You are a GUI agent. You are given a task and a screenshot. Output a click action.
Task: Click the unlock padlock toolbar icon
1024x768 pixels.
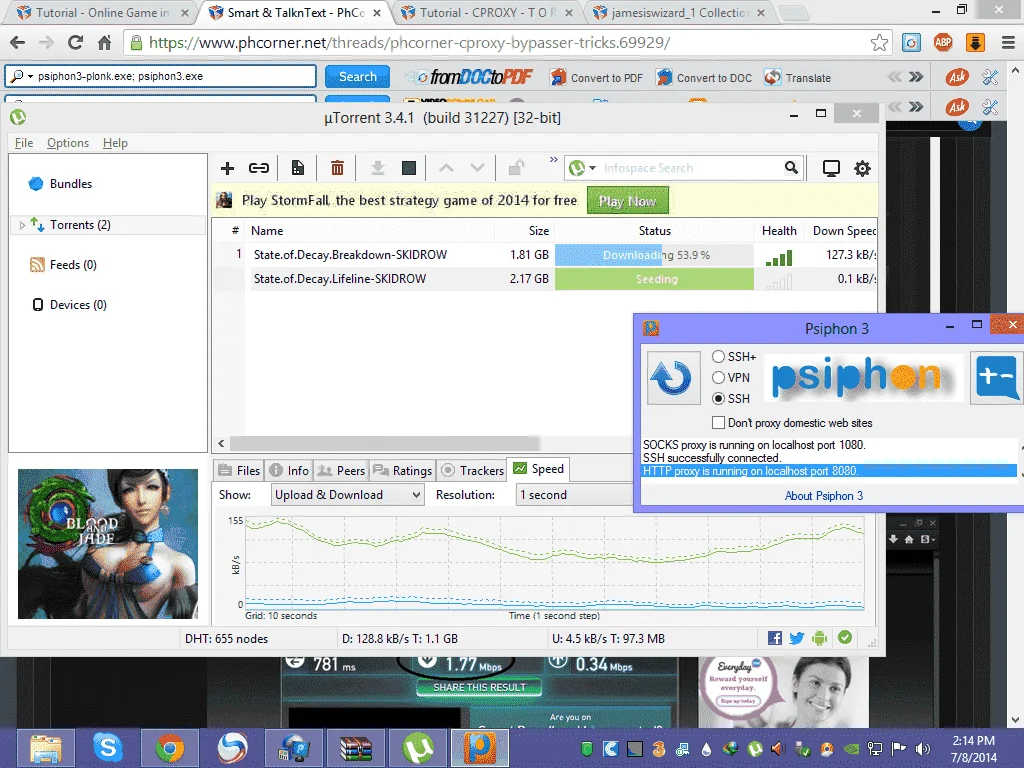(x=516, y=168)
